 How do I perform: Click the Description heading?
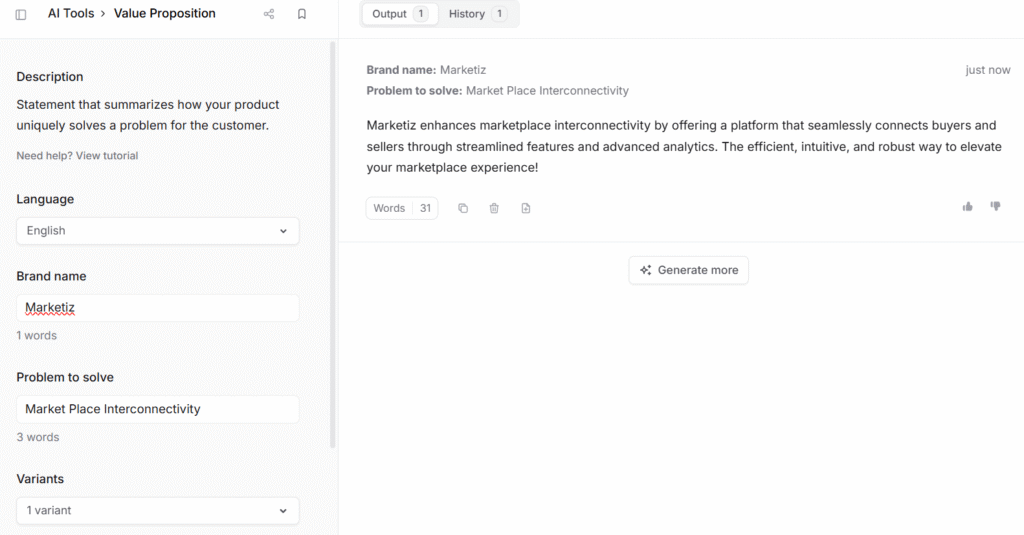click(50, 76)
